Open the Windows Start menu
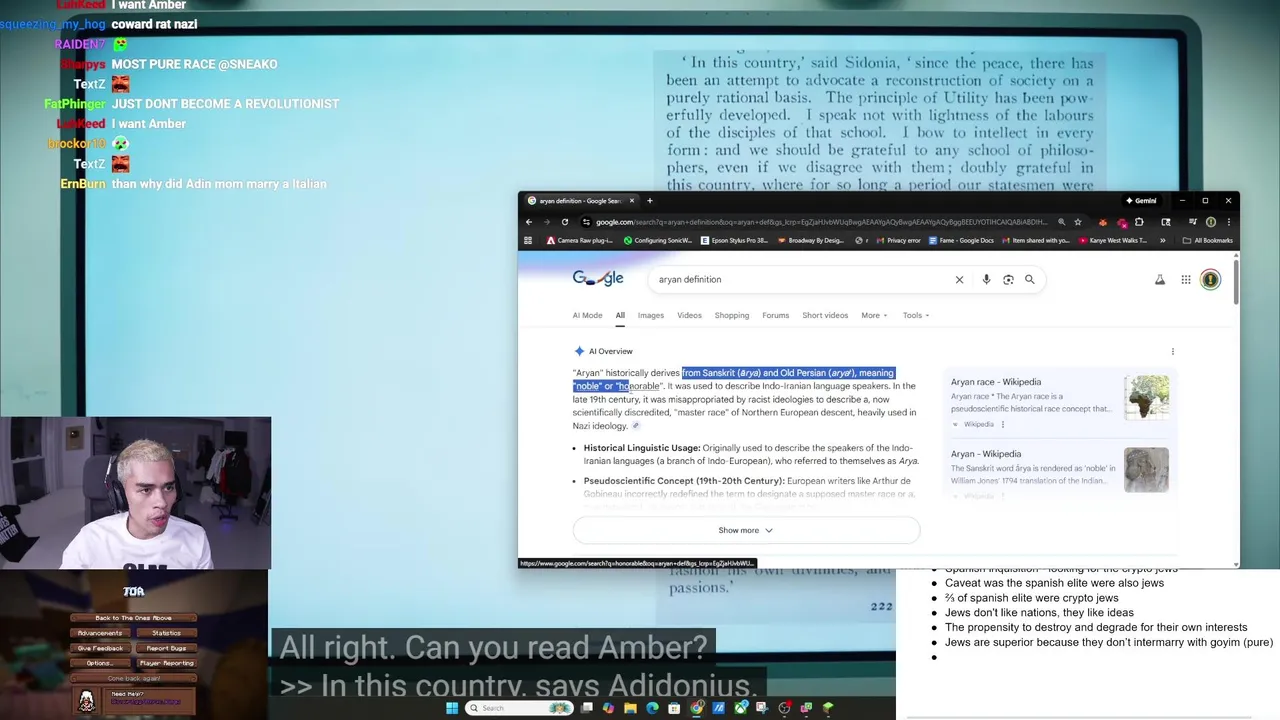Image resolution: width=1280 pixels, height=720 pixels. click(452, 708)
